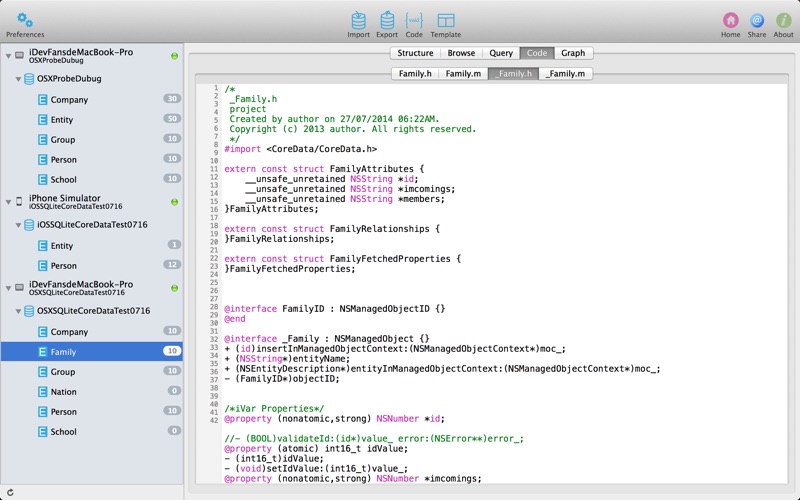Switch to the Query tab

[501, 53]
